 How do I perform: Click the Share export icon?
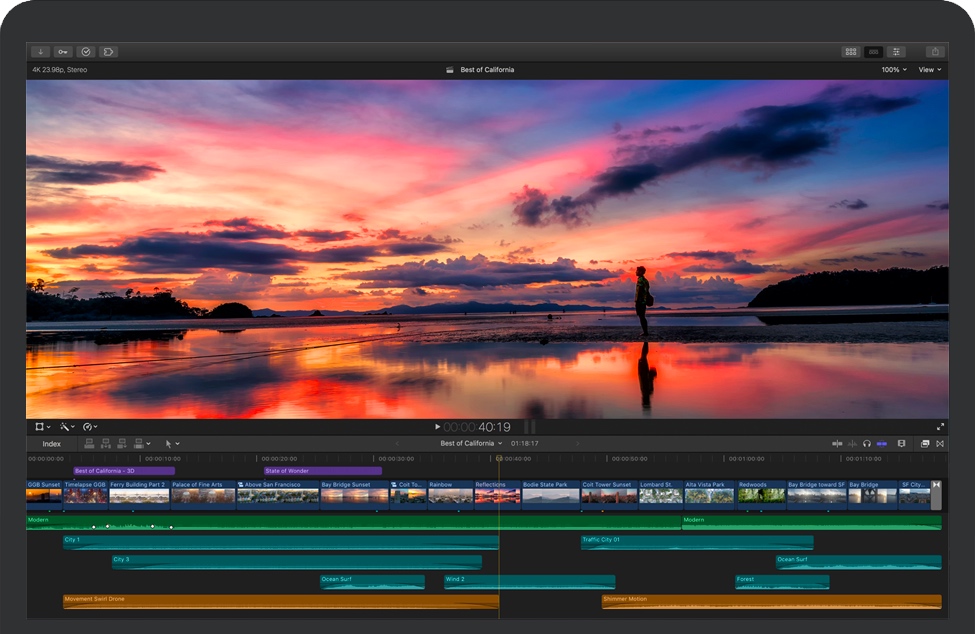click(x=935, y=51)
